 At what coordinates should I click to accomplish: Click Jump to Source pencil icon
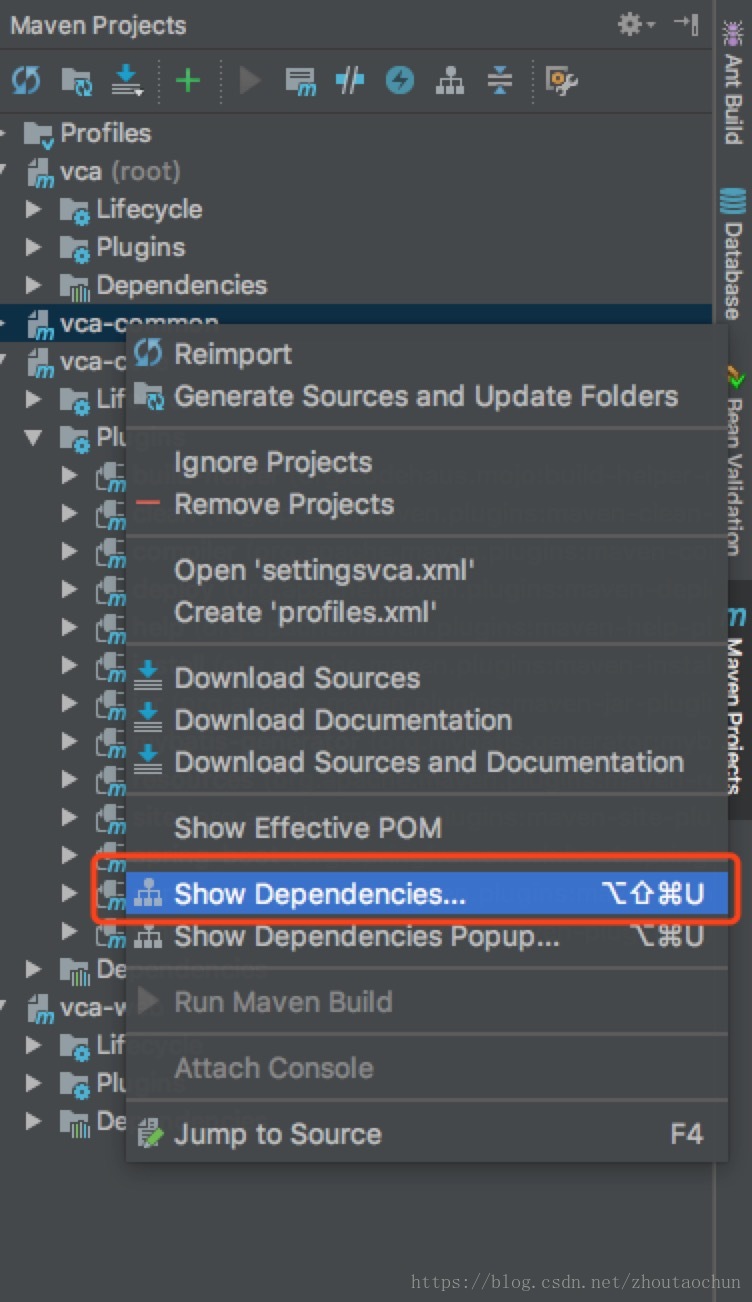pyautogui.click(x=149, y=1134)
